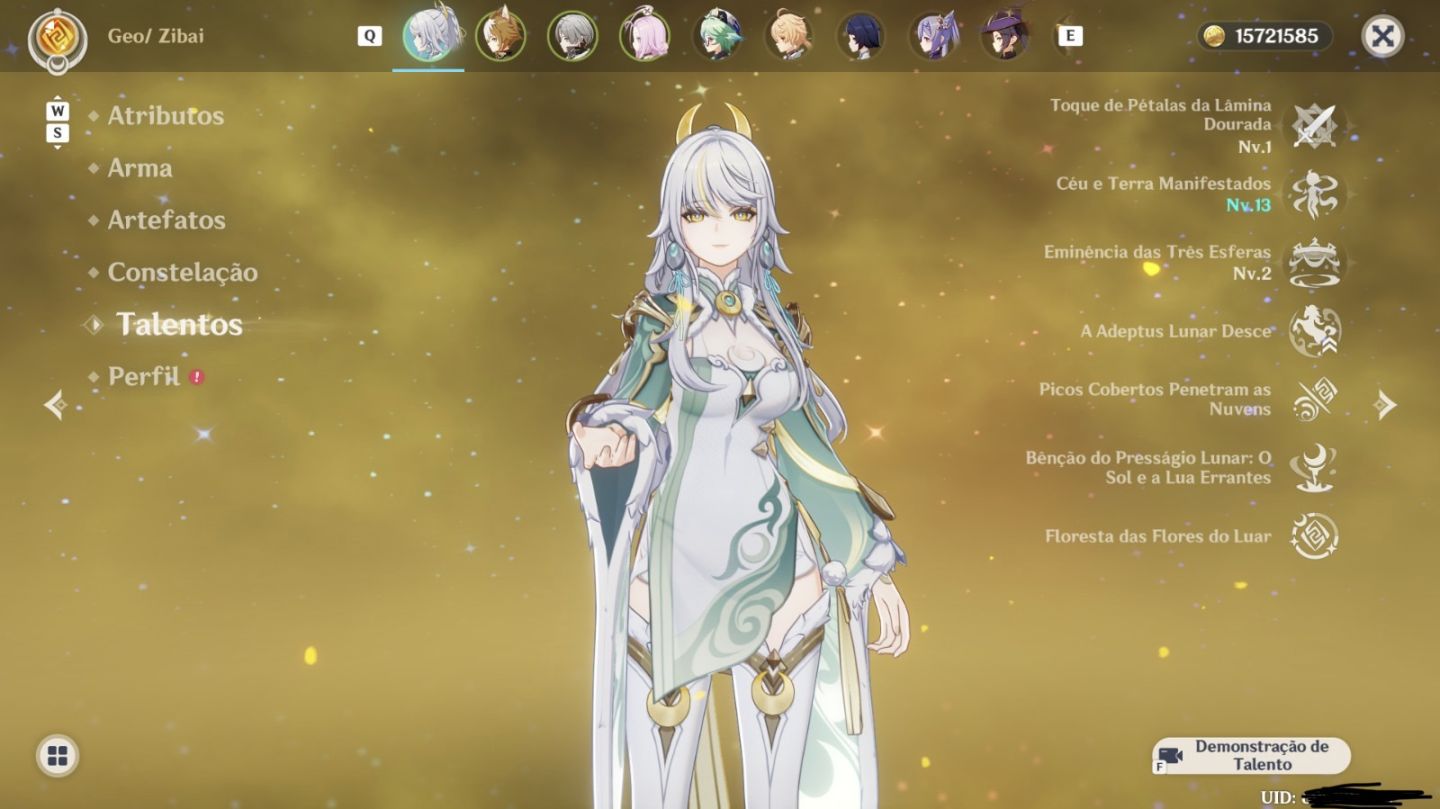Open the Artefatos menu
The height and width of the screenshot is (809, 1440).
tap(167, 220)
